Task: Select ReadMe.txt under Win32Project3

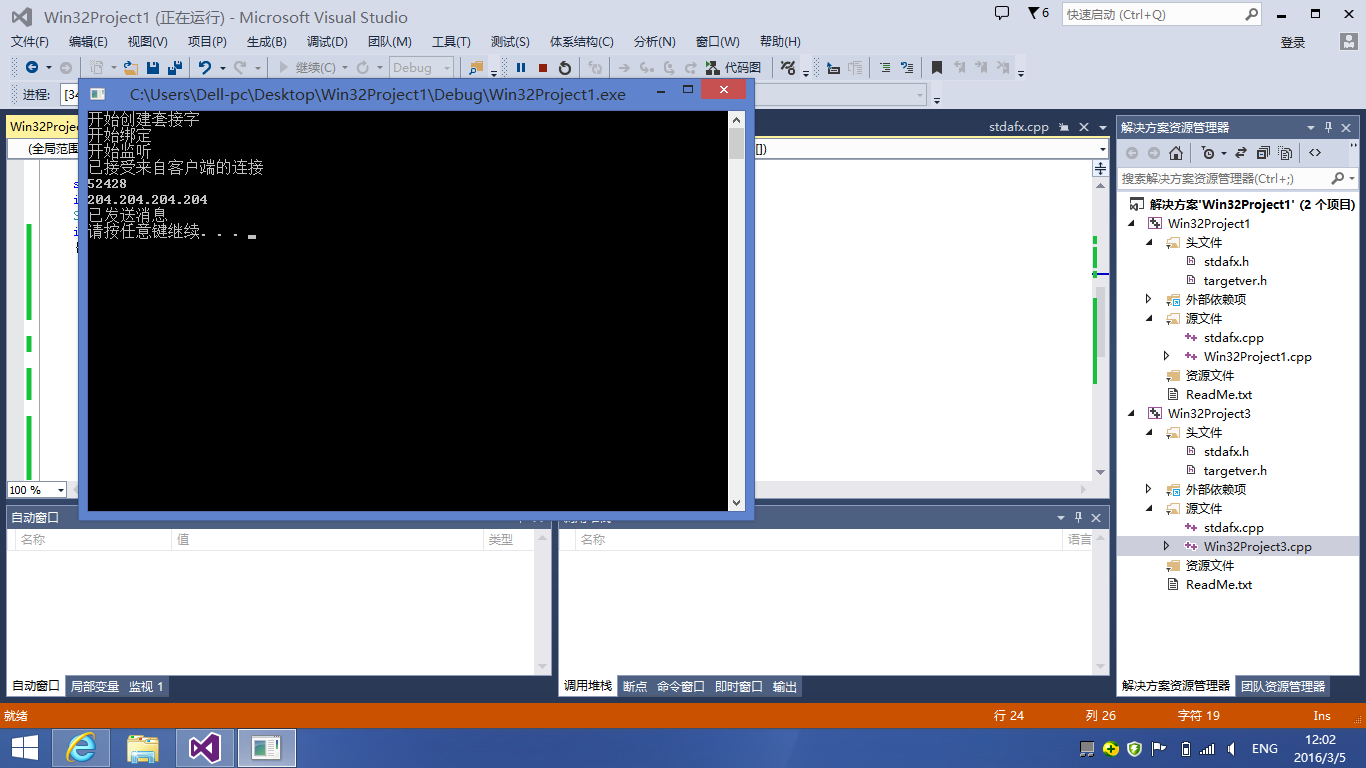Action: click(1219, 584)
